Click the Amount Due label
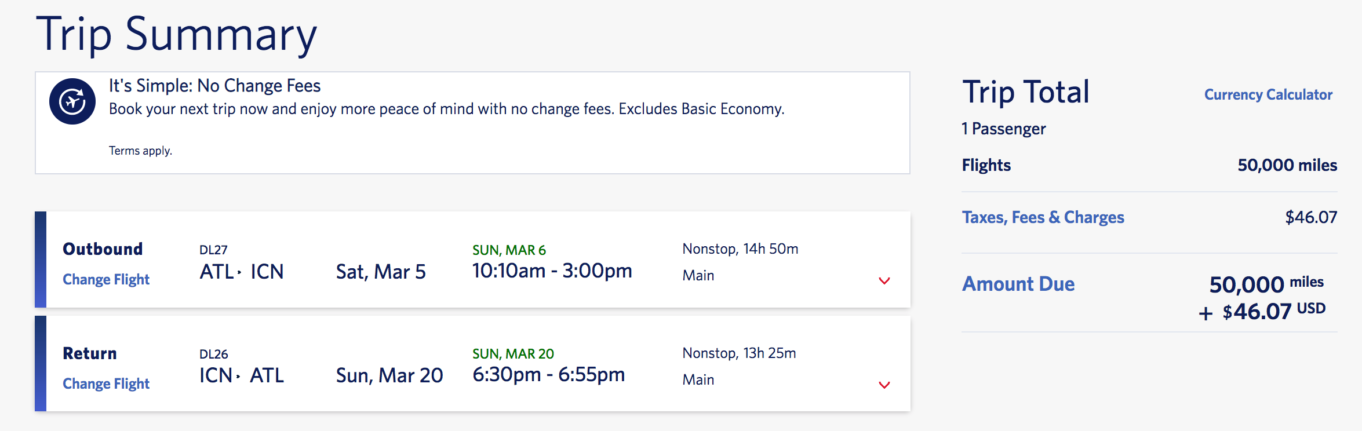 1018,284
